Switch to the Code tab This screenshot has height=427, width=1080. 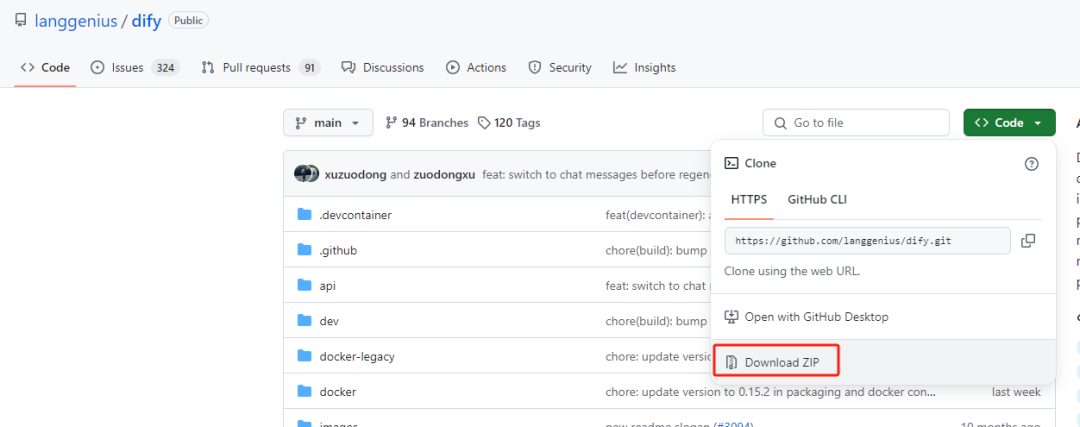click(x=45, y=67)
